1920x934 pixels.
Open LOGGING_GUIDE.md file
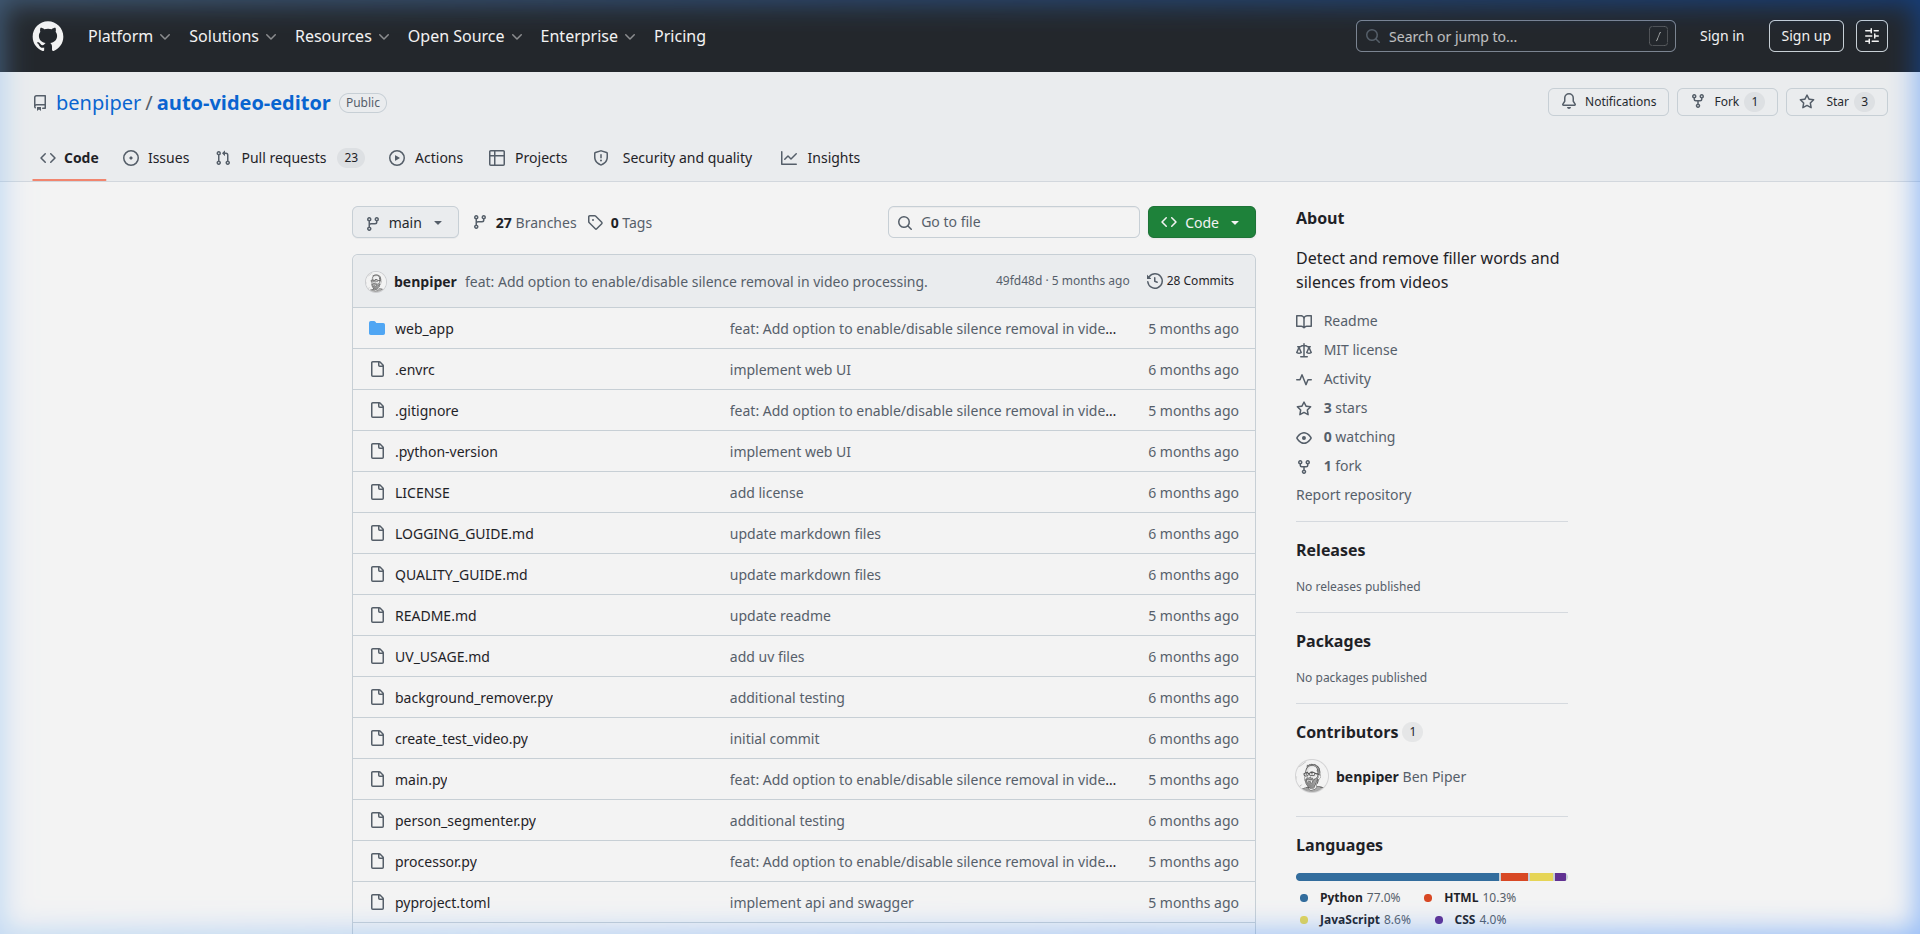[464, 534]
